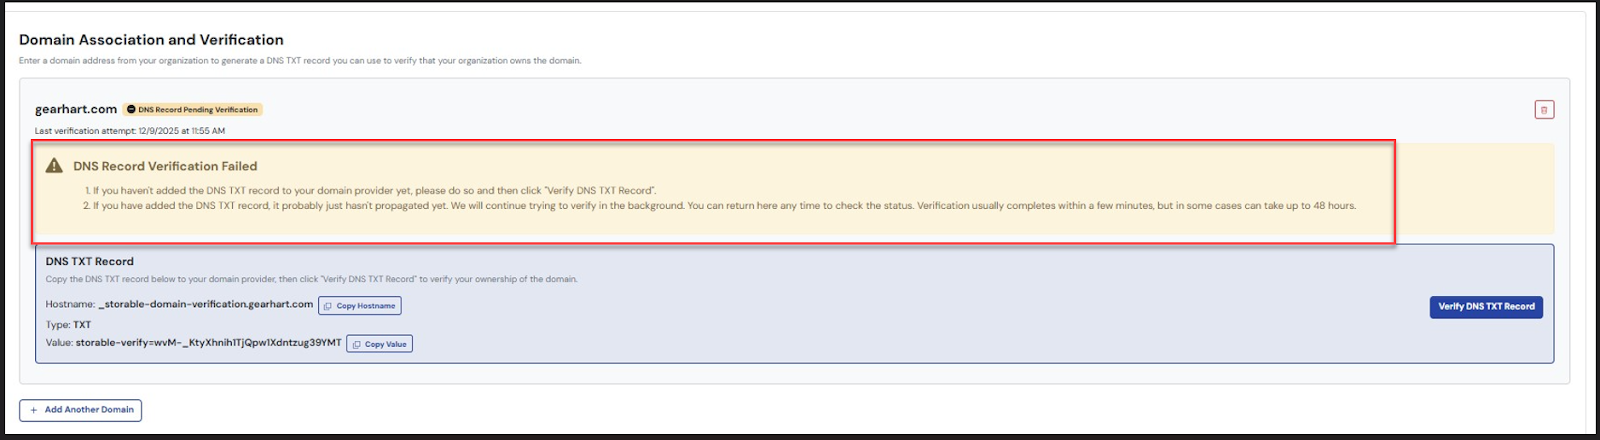Click the warning triangle icon in the alert
Viewport: 1600px width, 440px height.
click(54, 166)
